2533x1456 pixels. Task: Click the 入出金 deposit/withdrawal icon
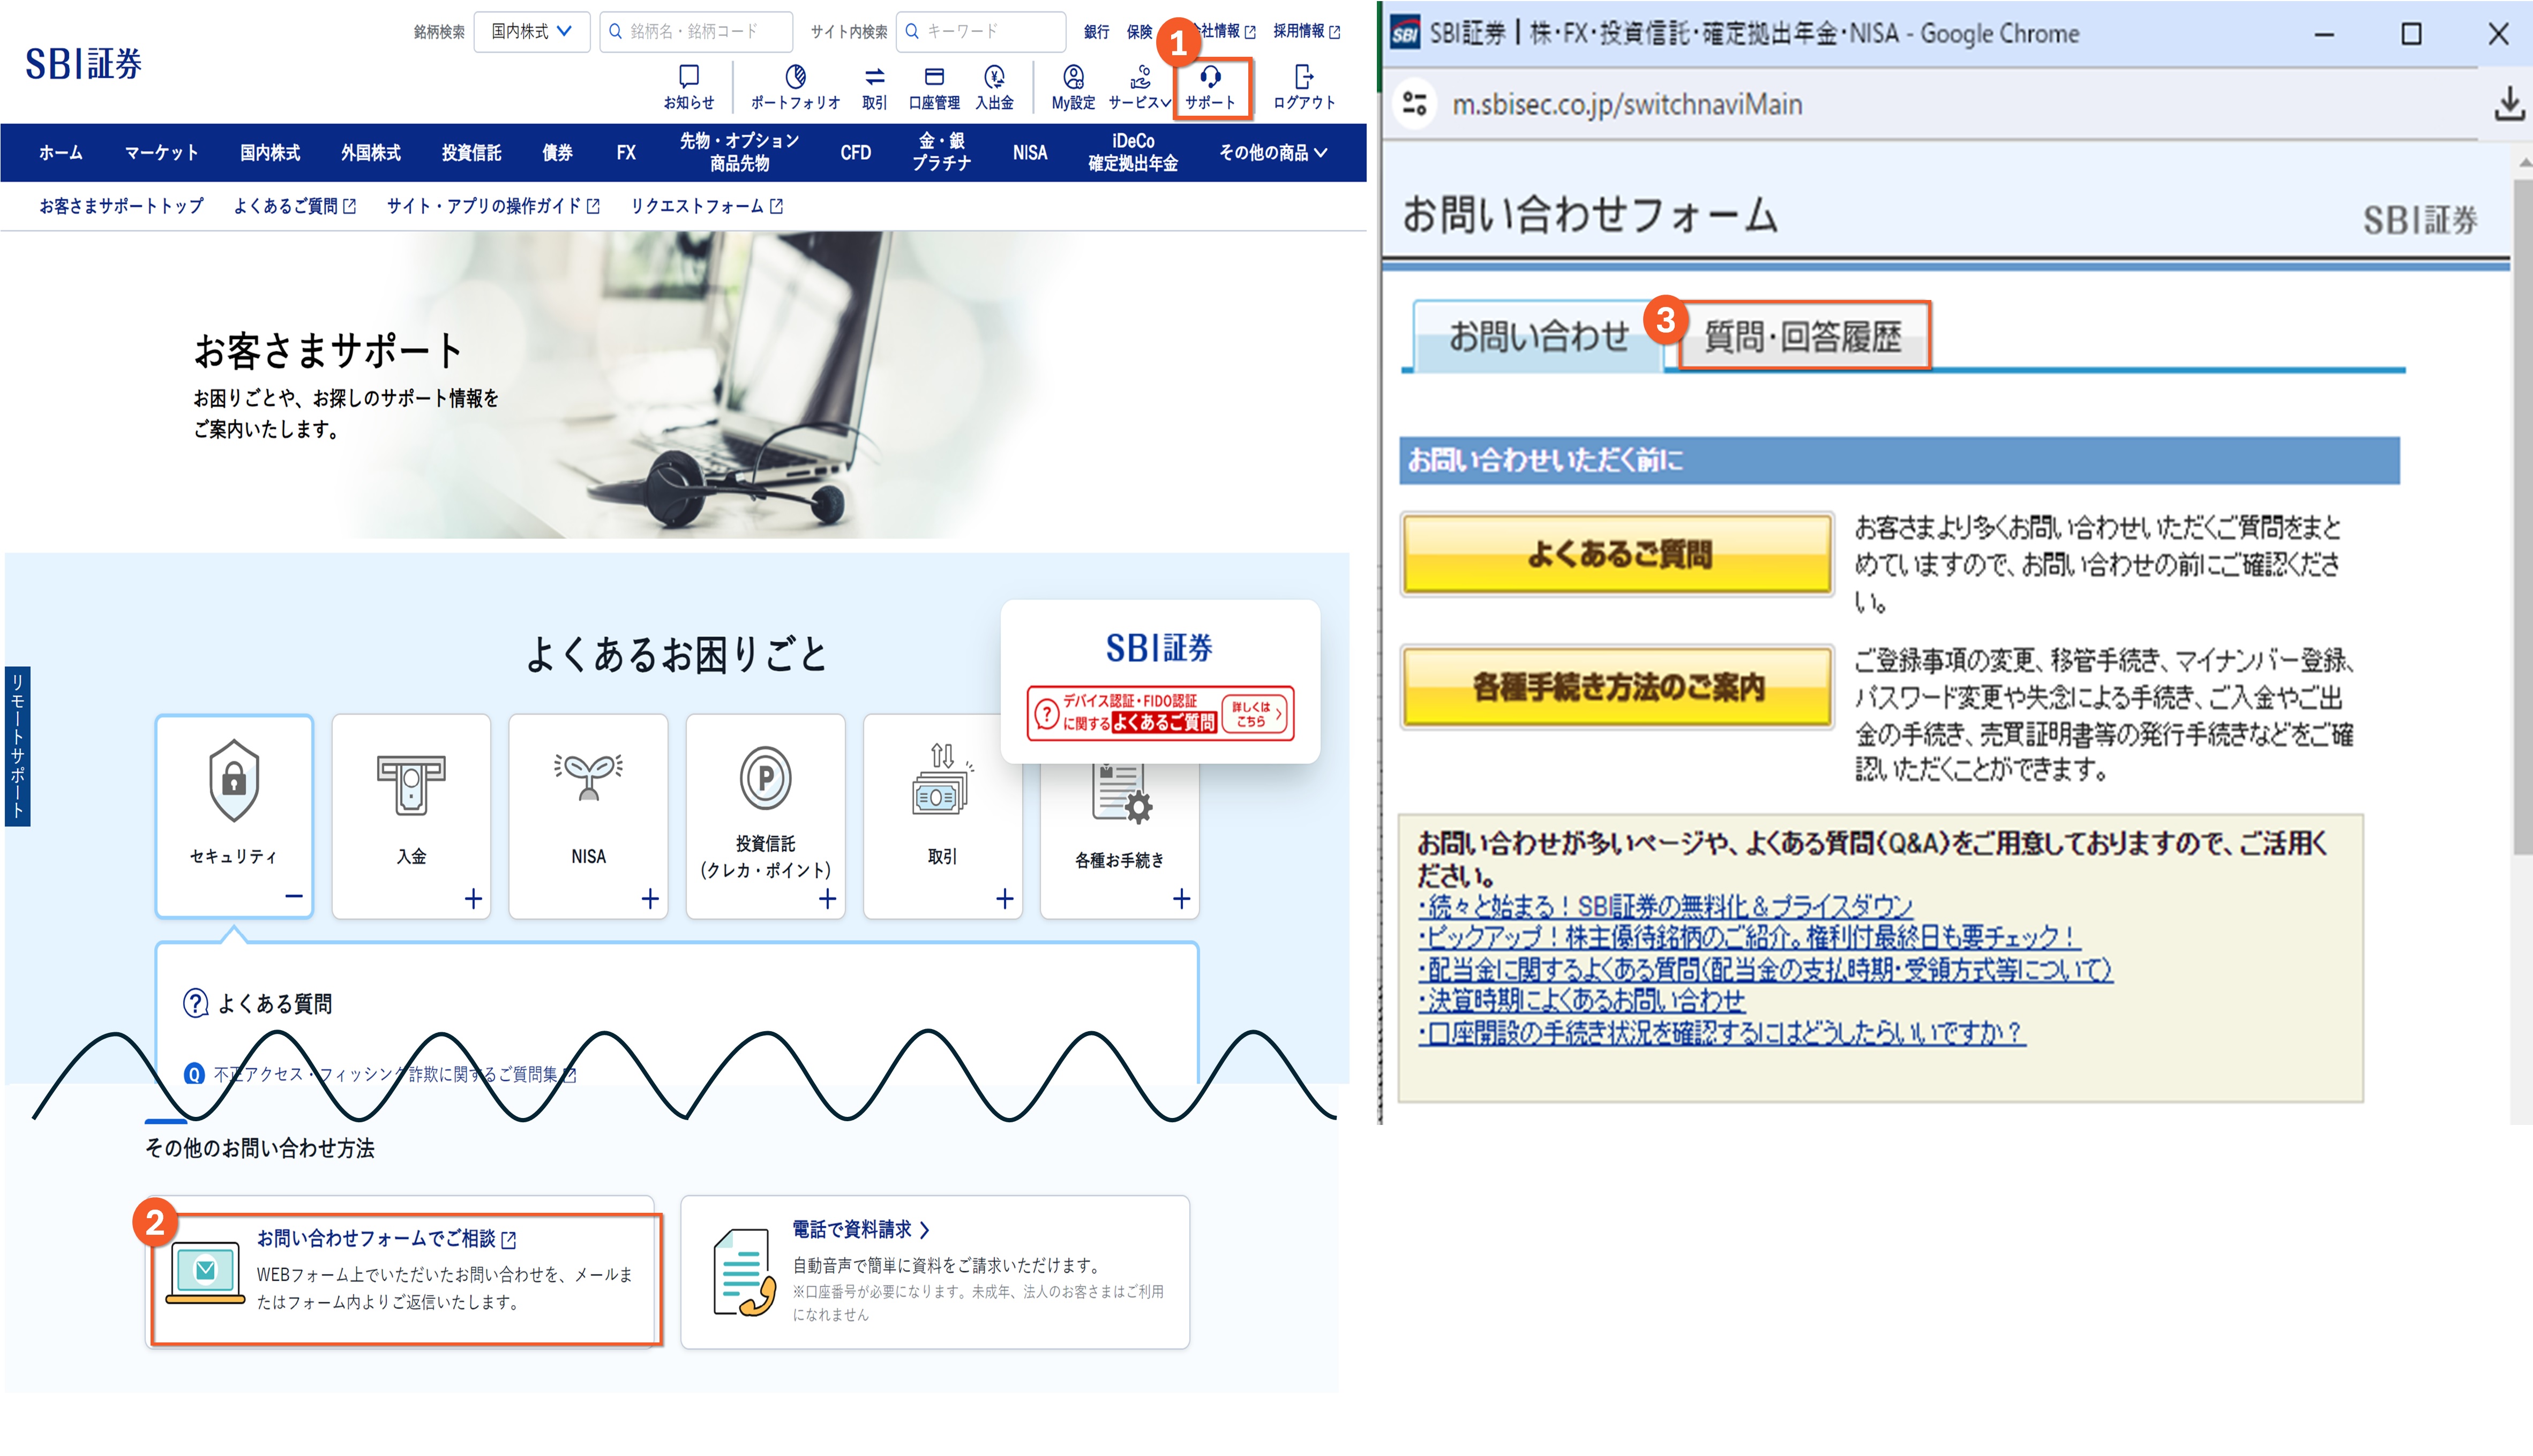coord(994,87)
